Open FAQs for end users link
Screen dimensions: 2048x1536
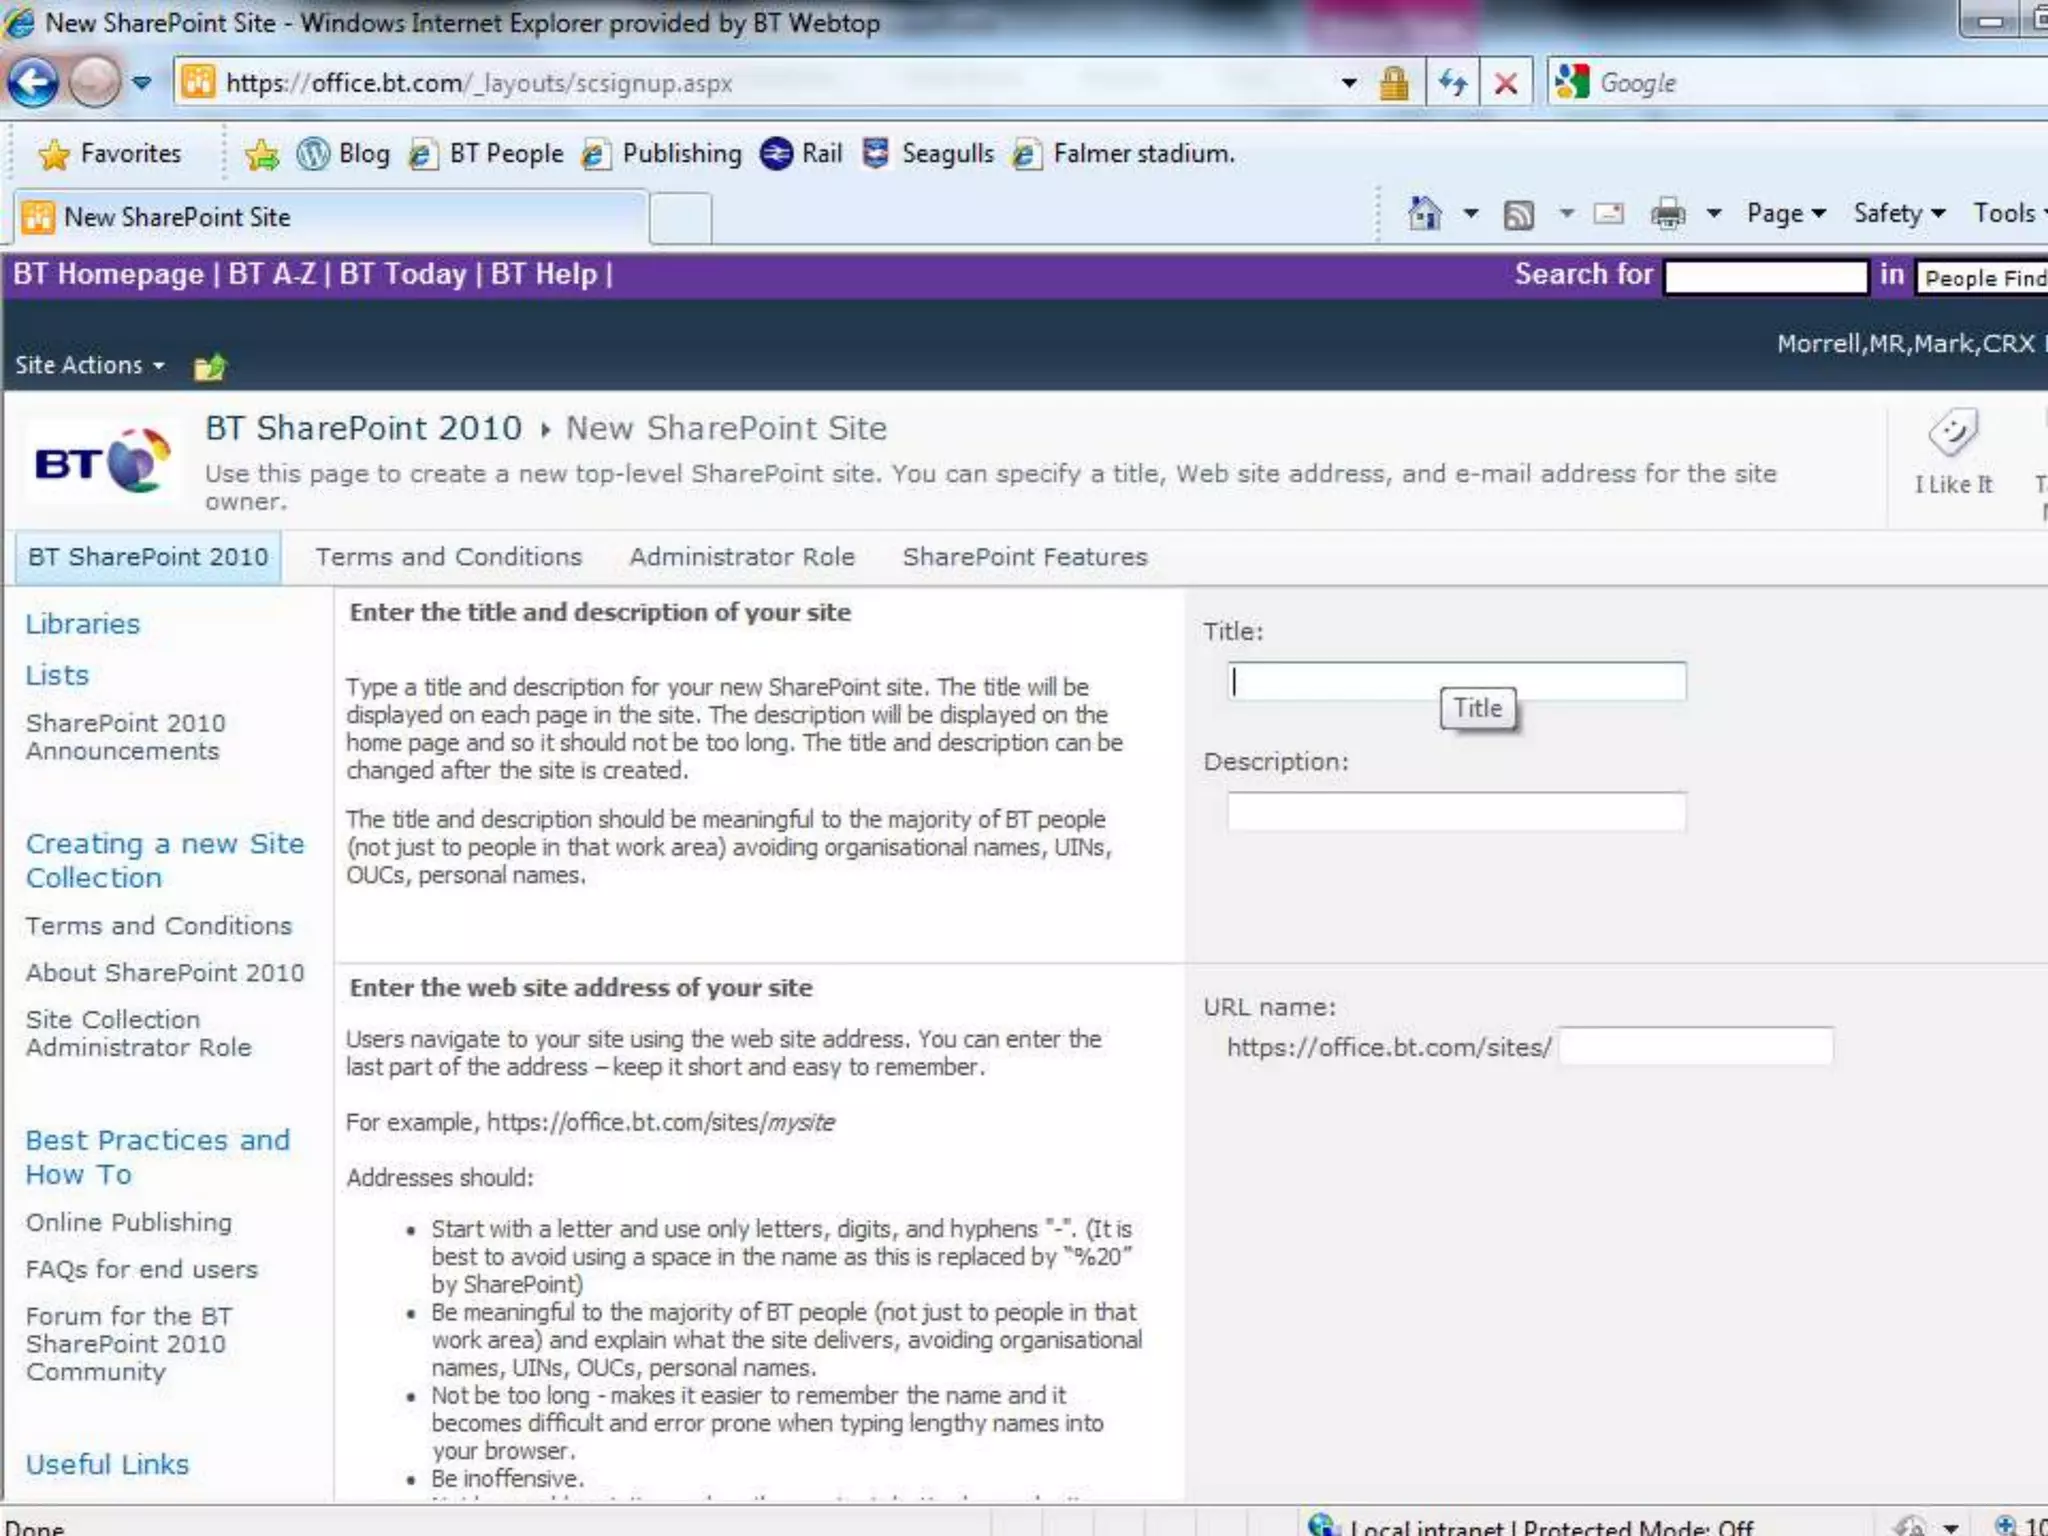(142, 1269)
